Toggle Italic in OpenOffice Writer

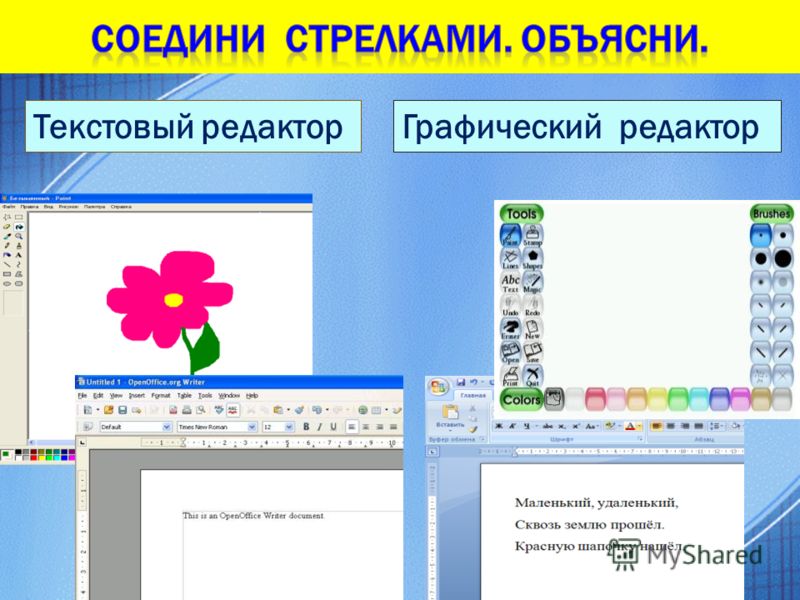(319, 427)
